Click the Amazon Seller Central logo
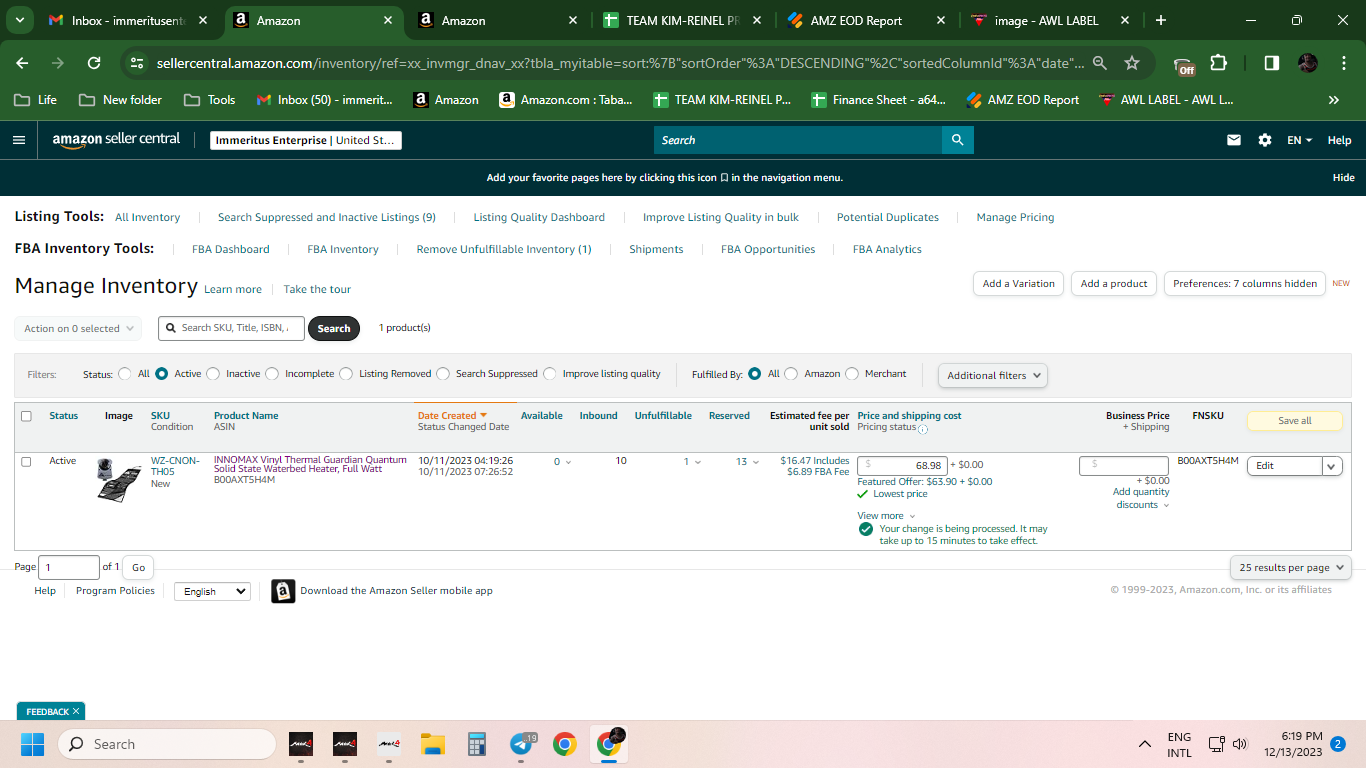 [x=116, y=139]
